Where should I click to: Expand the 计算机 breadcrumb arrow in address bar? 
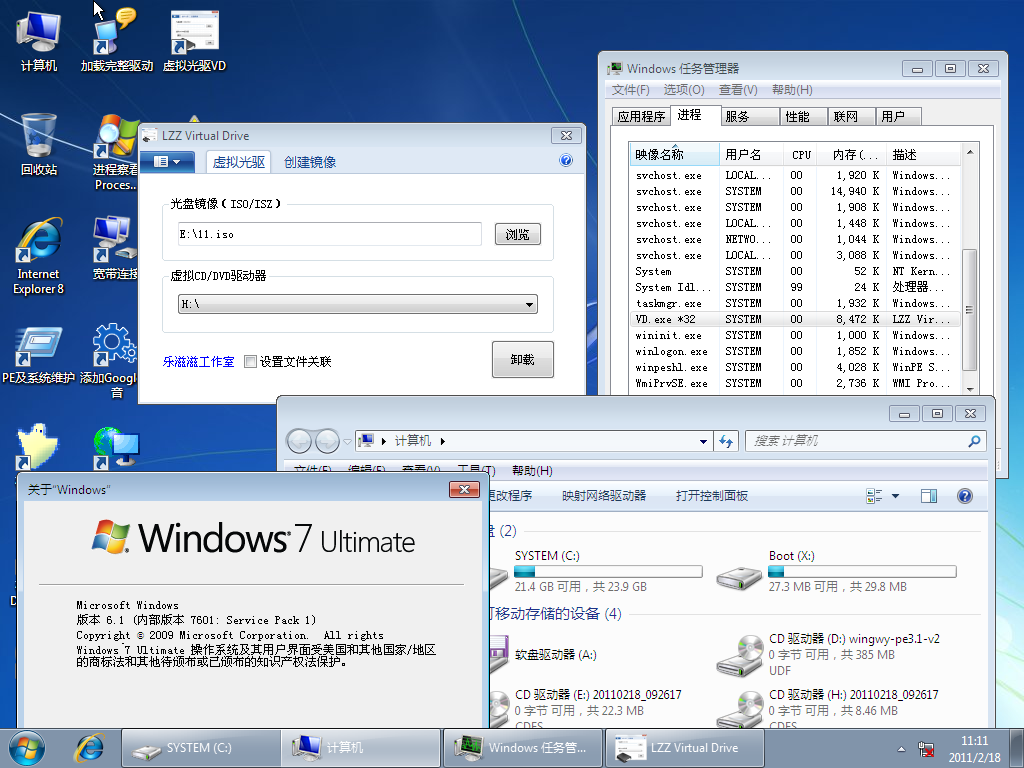[x=443, y=441]
